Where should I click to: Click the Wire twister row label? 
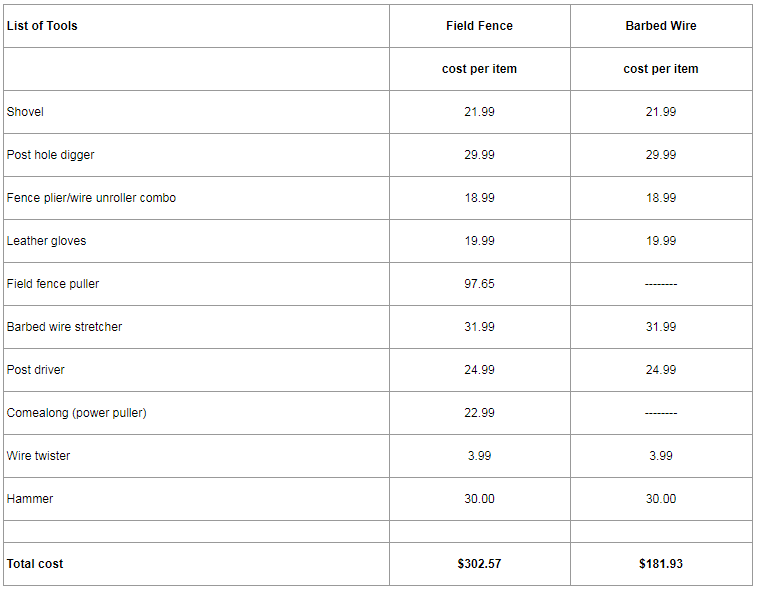pos(39,456)
